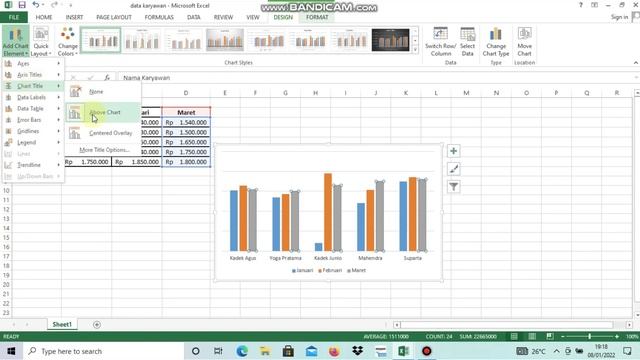This screenshot has height=360, width=640.
Task: Switch to the HOME tab
Action: pos(44,17)
